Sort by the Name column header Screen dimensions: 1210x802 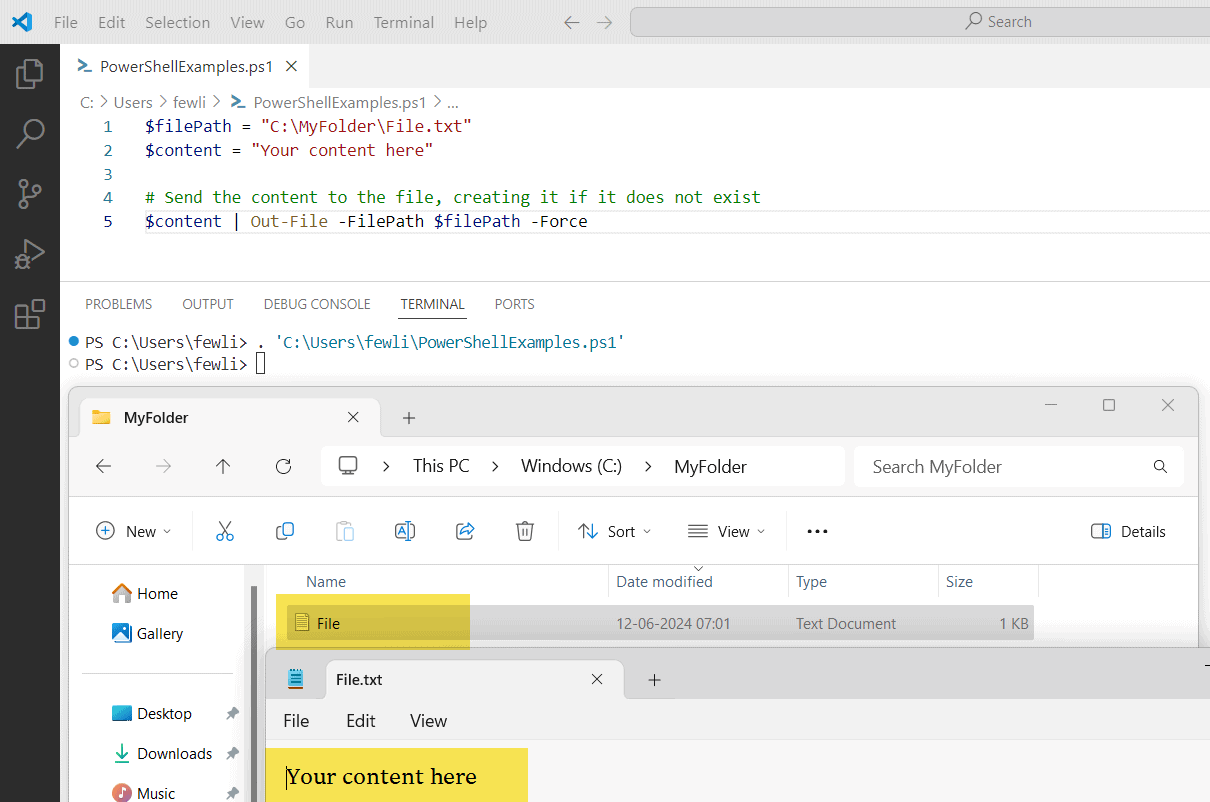[326, 581]
